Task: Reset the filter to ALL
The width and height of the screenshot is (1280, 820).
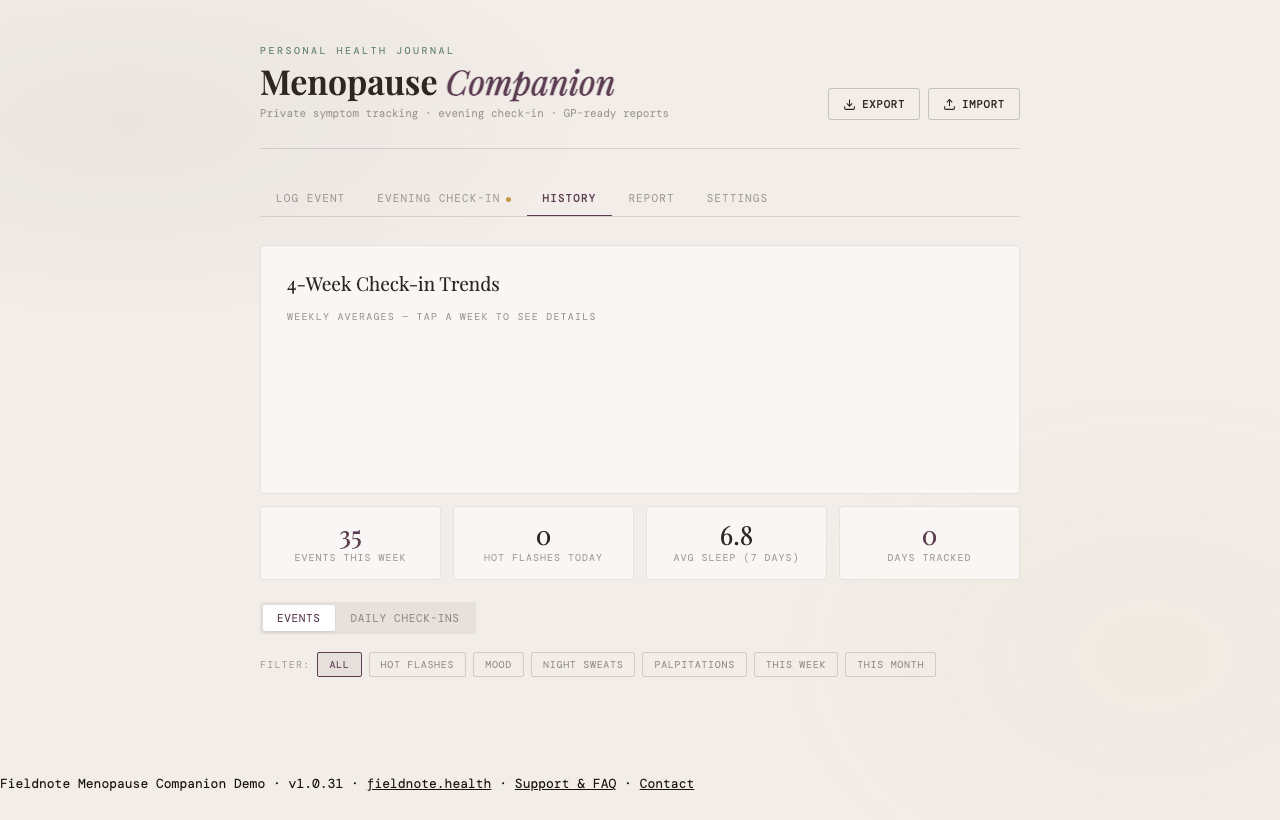Action: (339, 663)
